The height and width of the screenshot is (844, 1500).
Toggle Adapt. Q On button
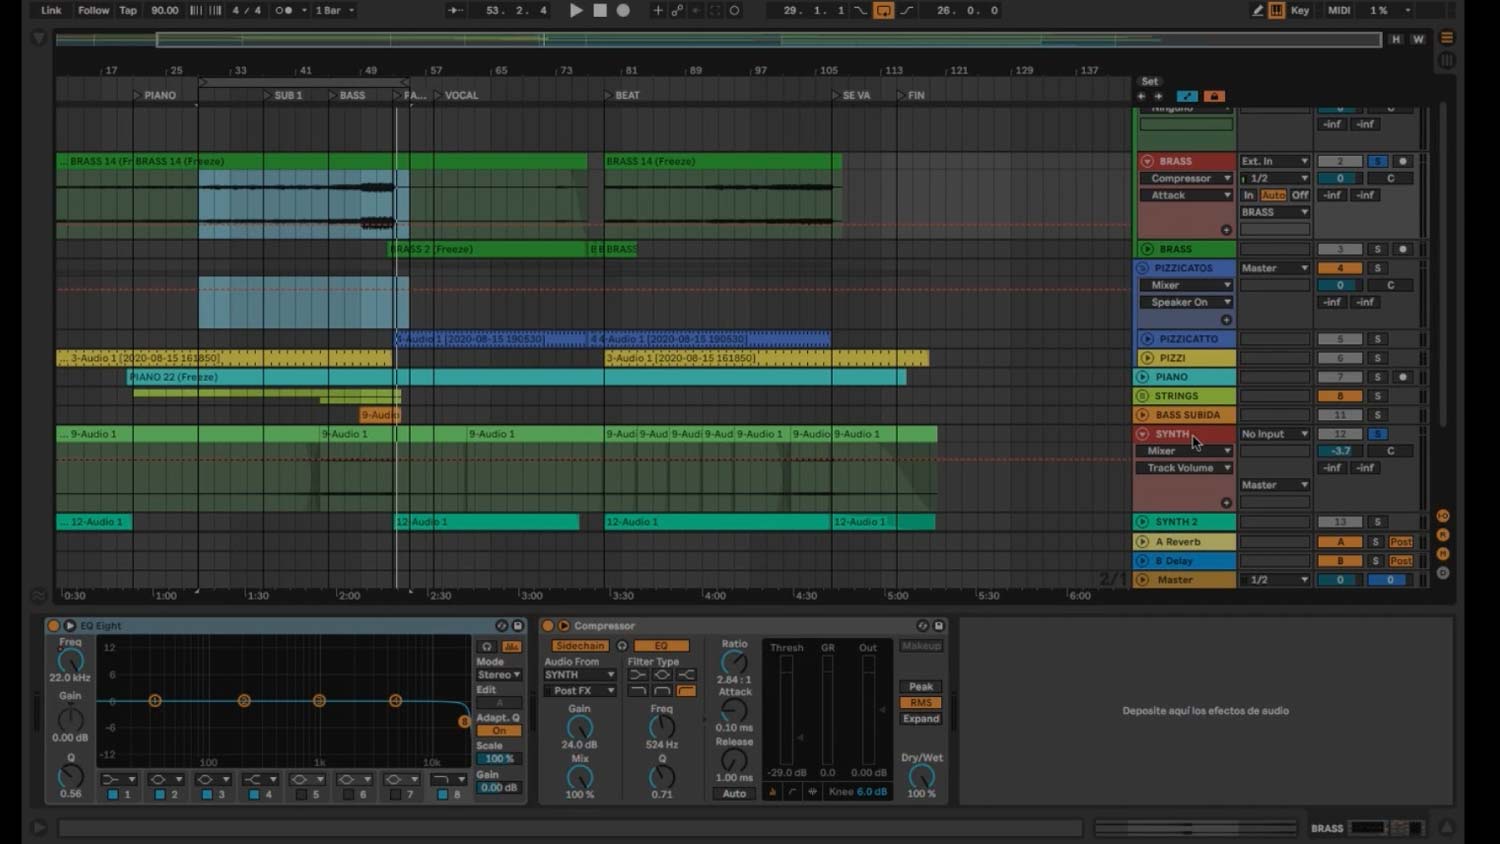(499, 731)
